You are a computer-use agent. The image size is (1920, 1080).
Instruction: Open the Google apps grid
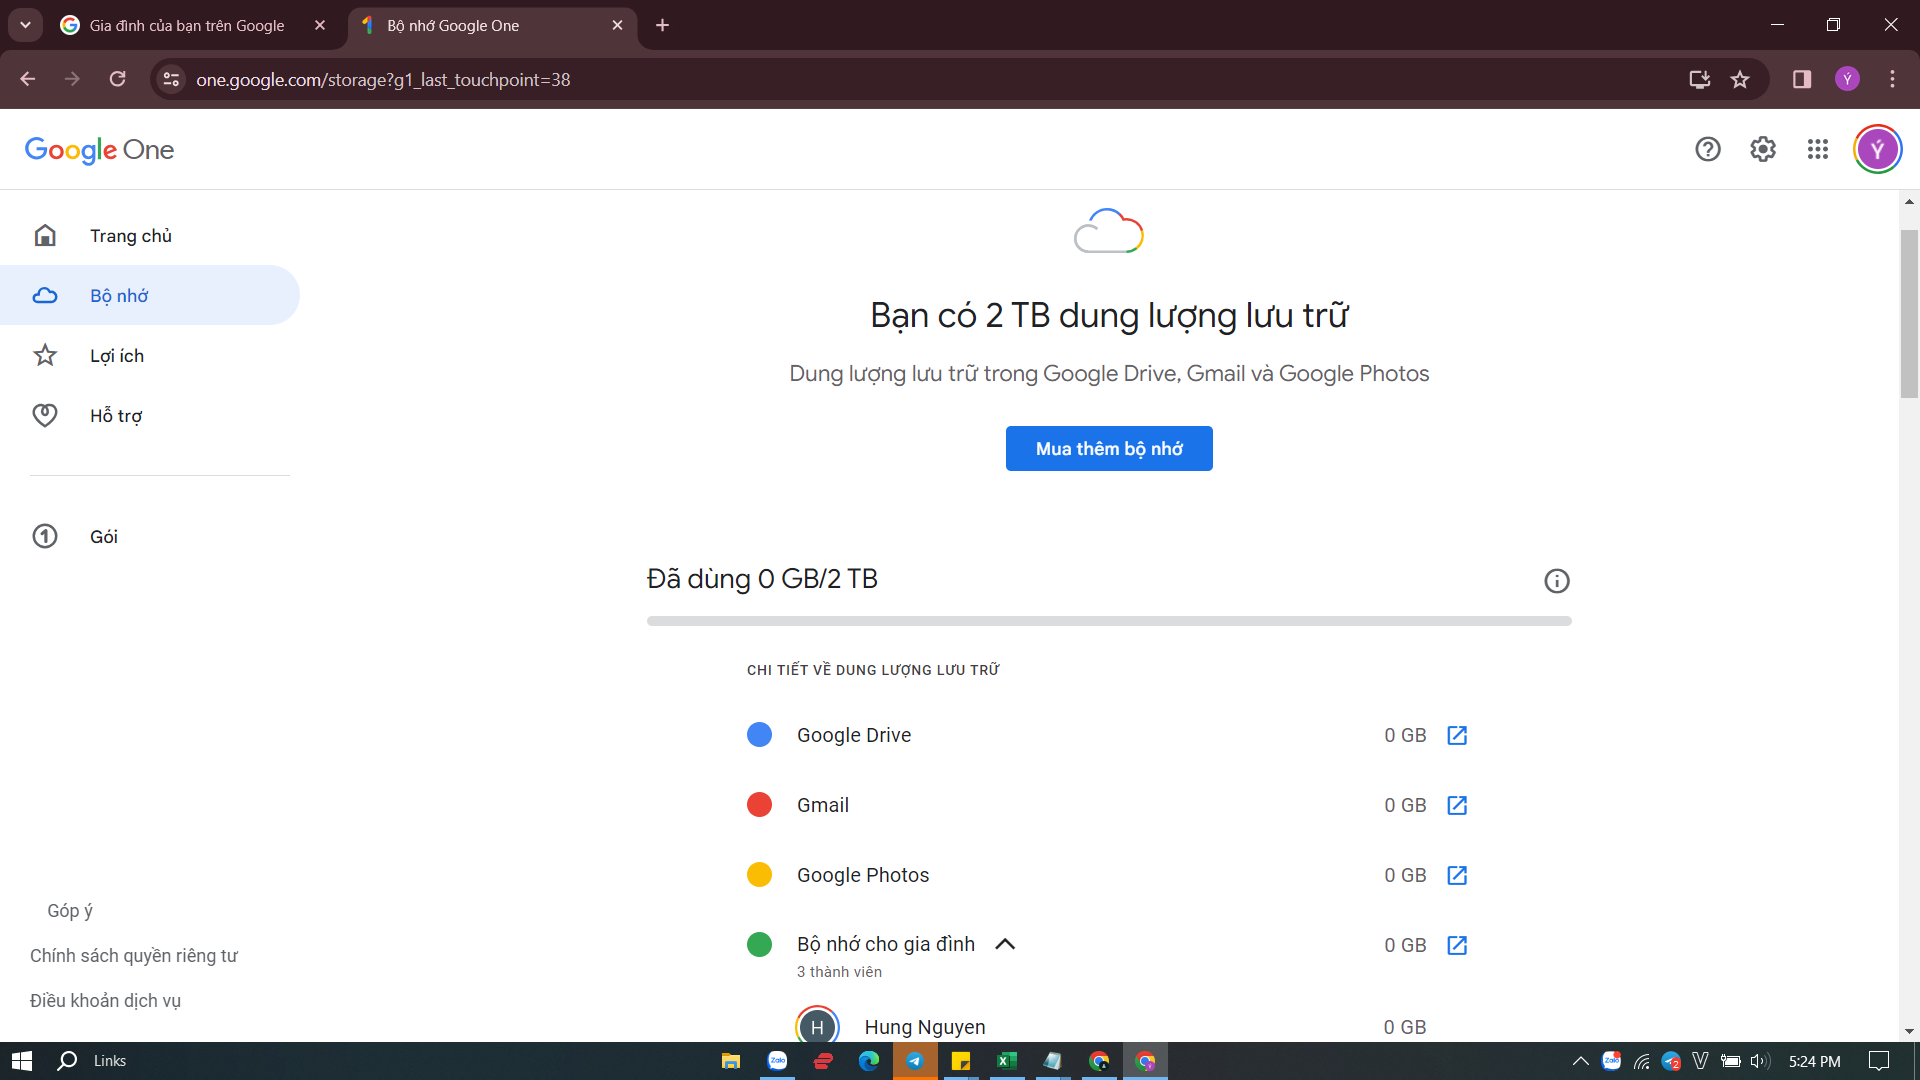point(1818,149)
